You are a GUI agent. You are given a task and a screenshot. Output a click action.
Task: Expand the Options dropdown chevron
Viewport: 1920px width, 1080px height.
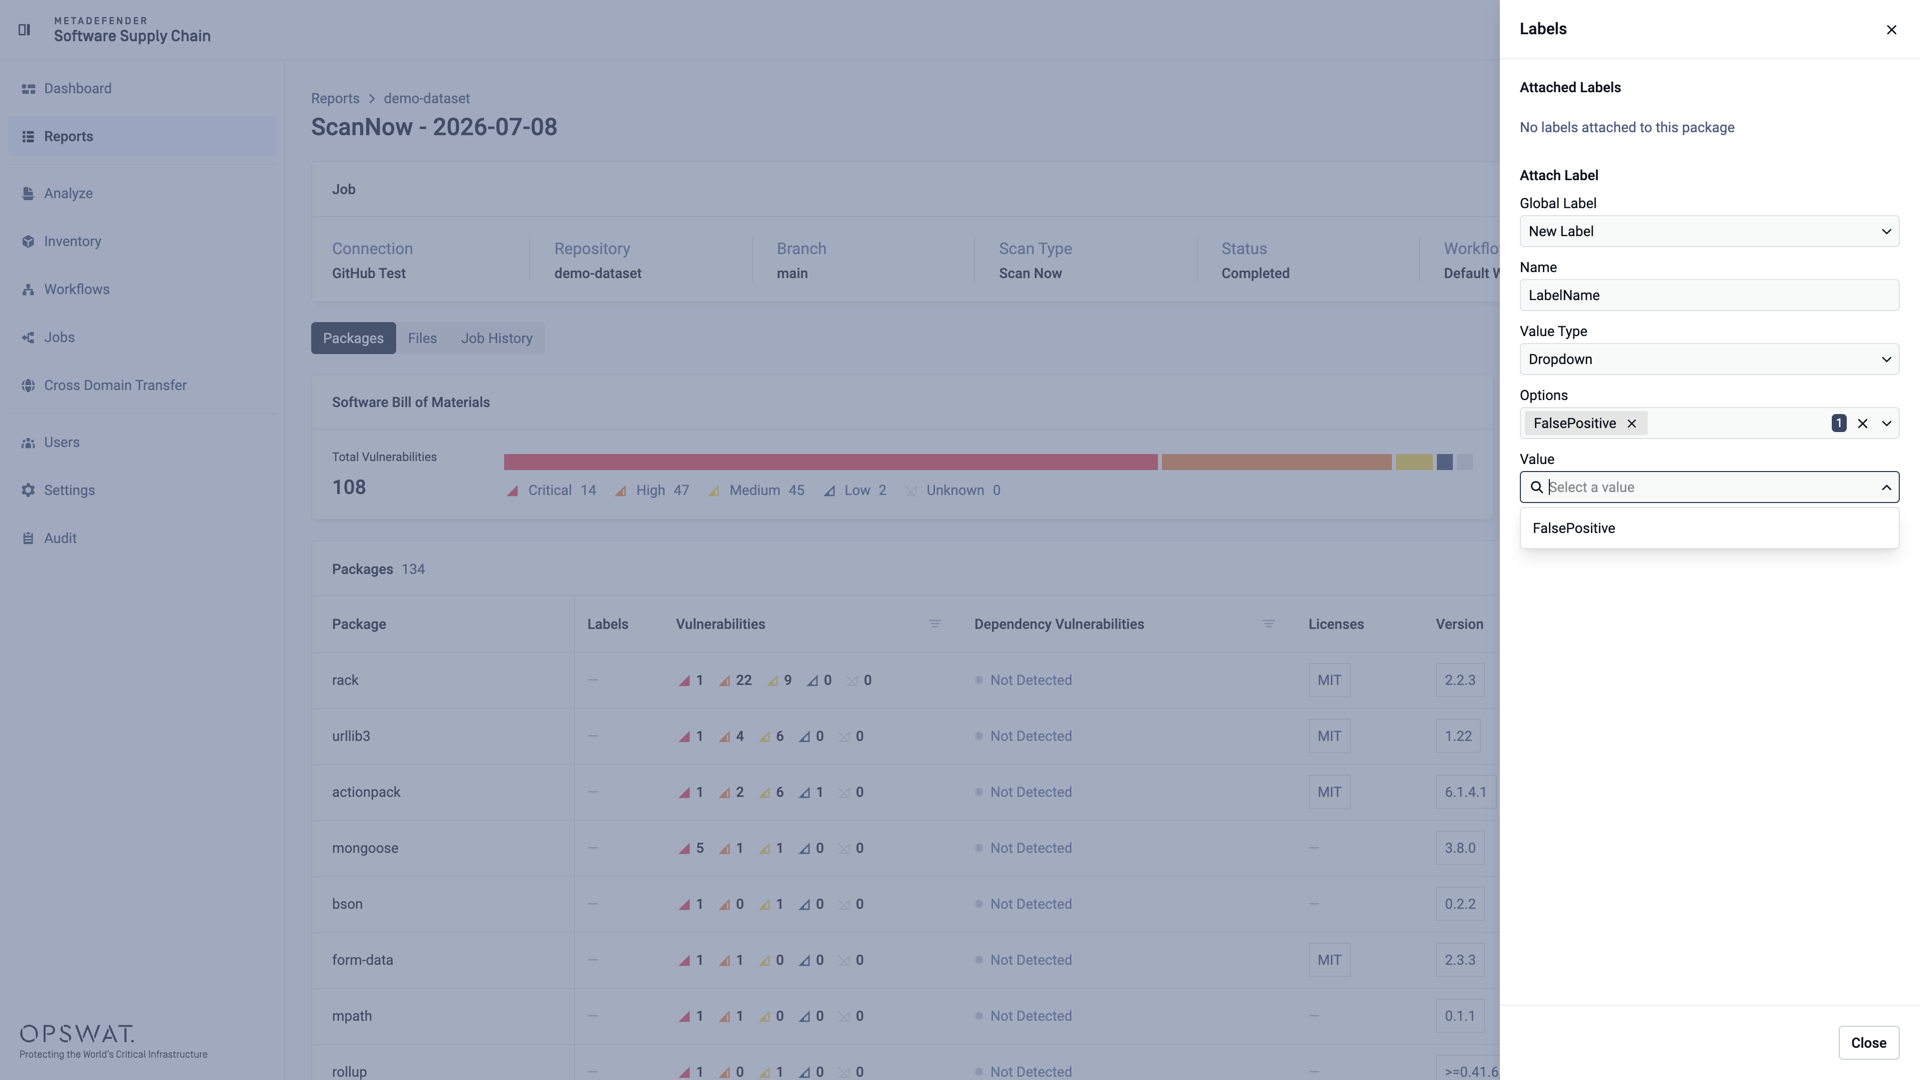pos(1887,424)
